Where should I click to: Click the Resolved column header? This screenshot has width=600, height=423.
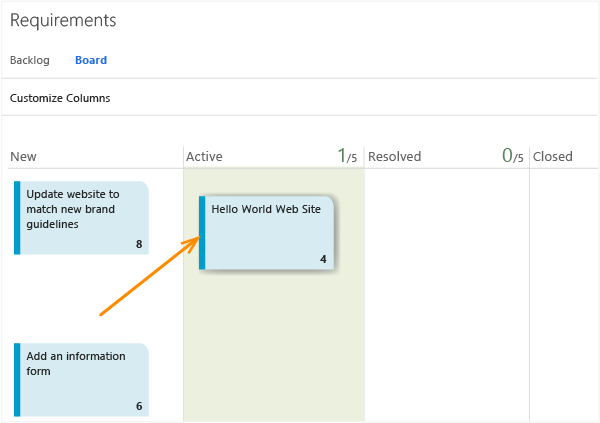[394, 157]
